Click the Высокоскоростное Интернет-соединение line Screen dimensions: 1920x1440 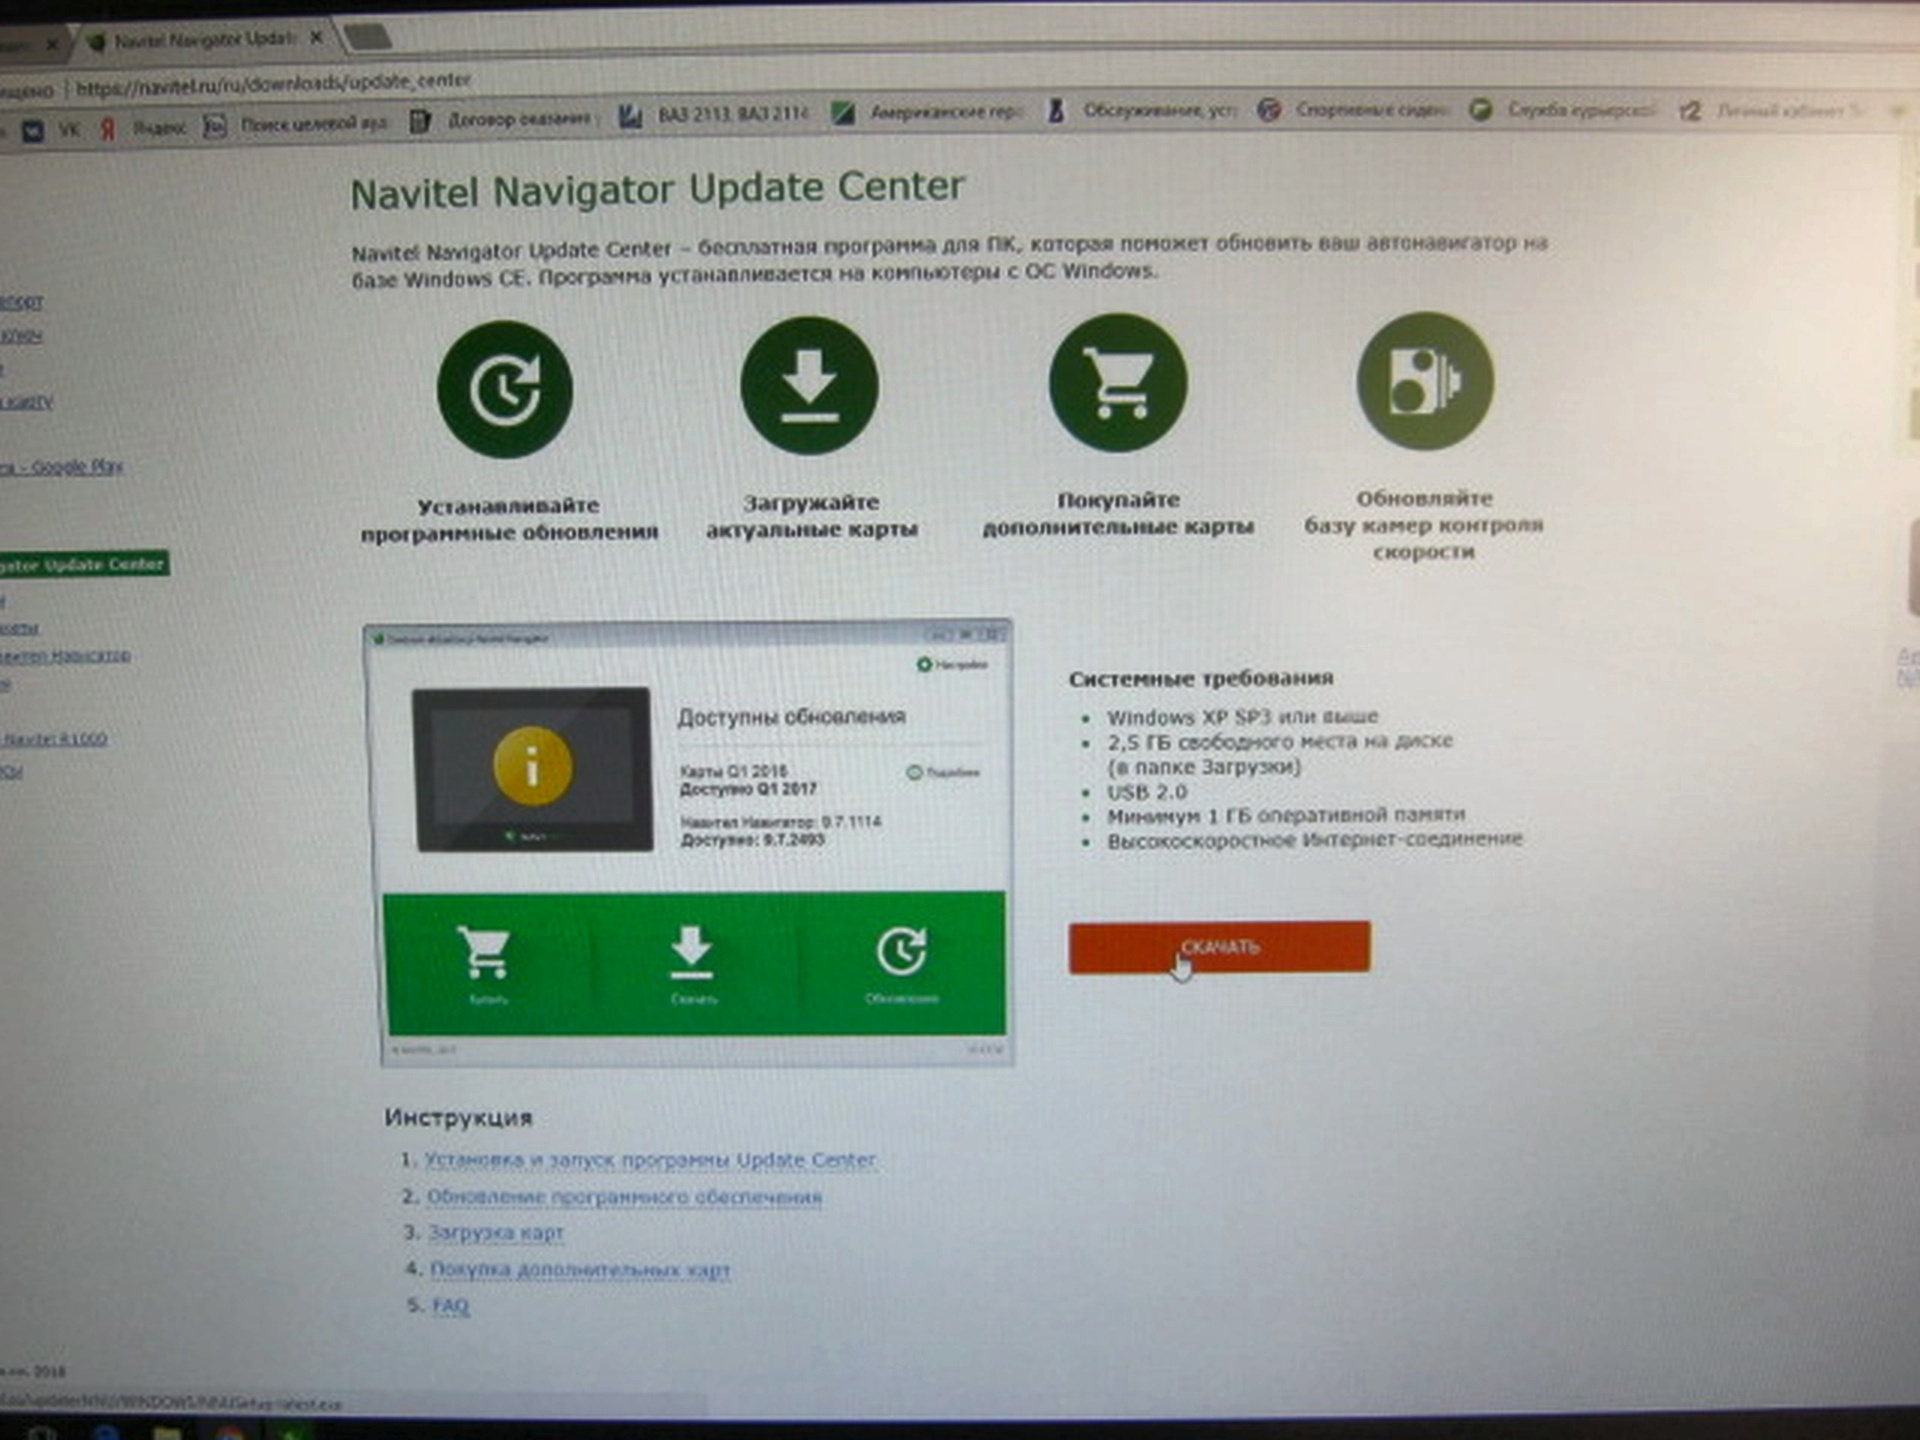(1315, 840)
